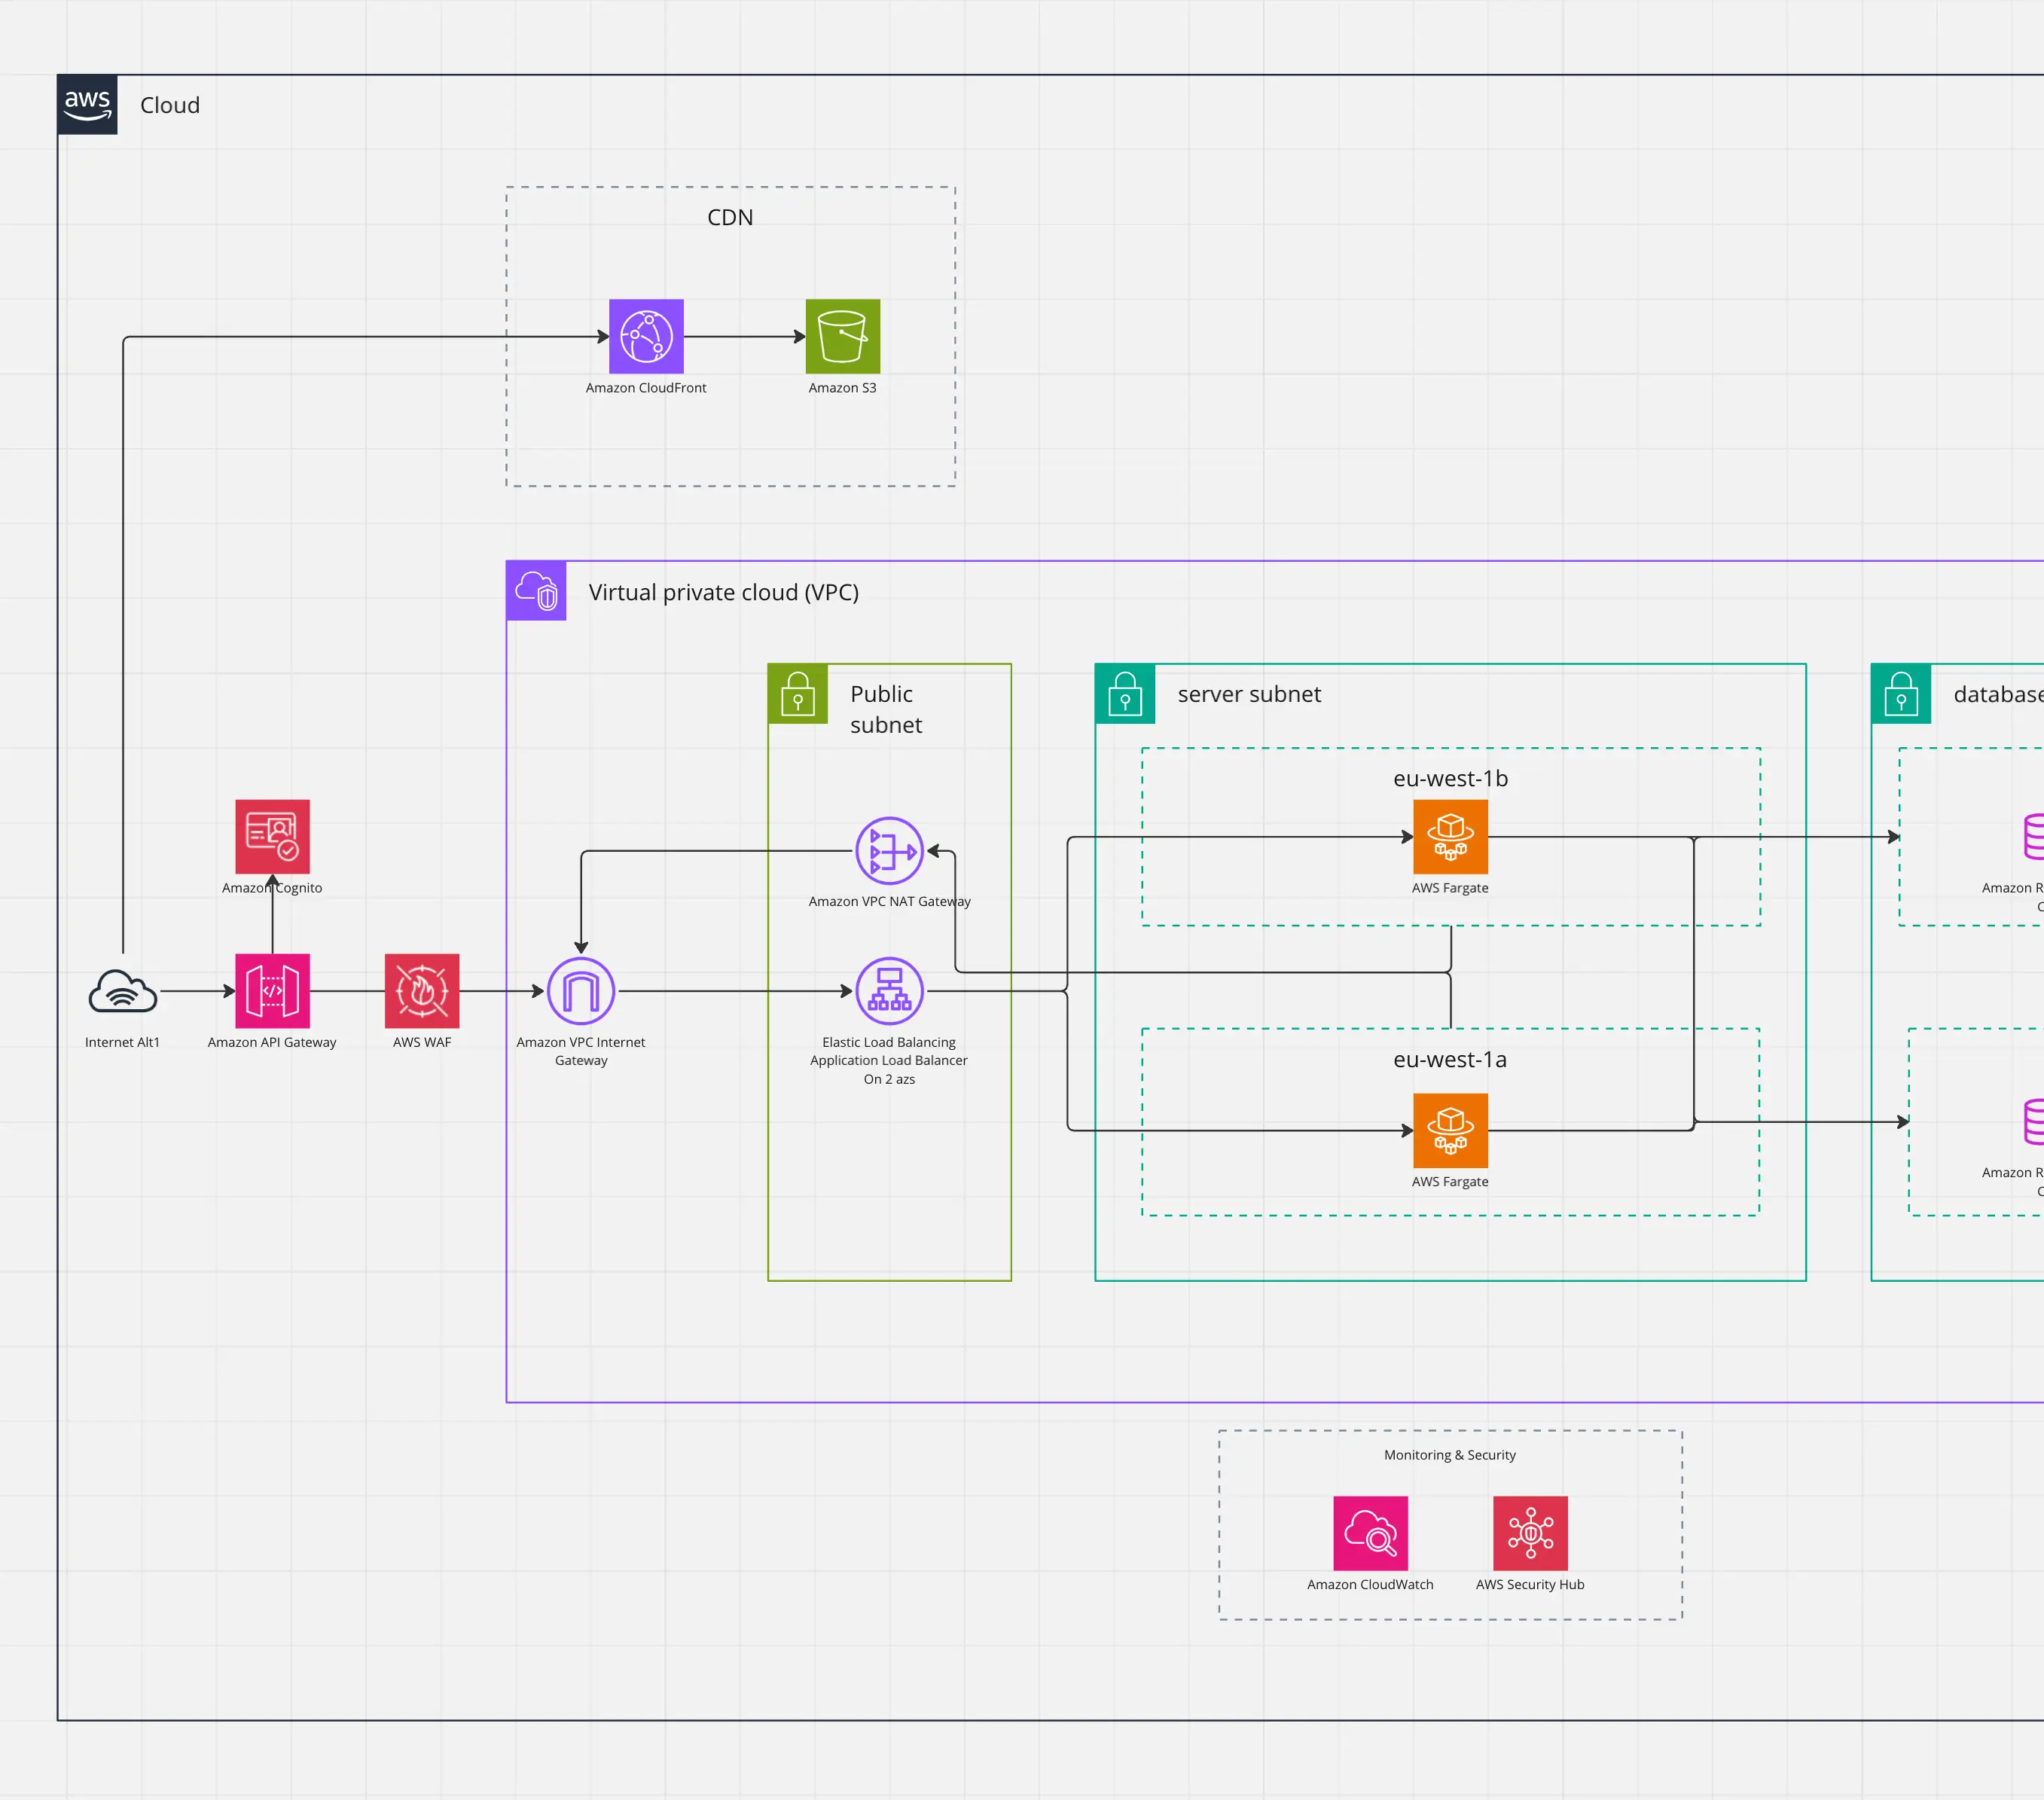Click the Amazon CloudWatch icon

coord(1370,1533)
